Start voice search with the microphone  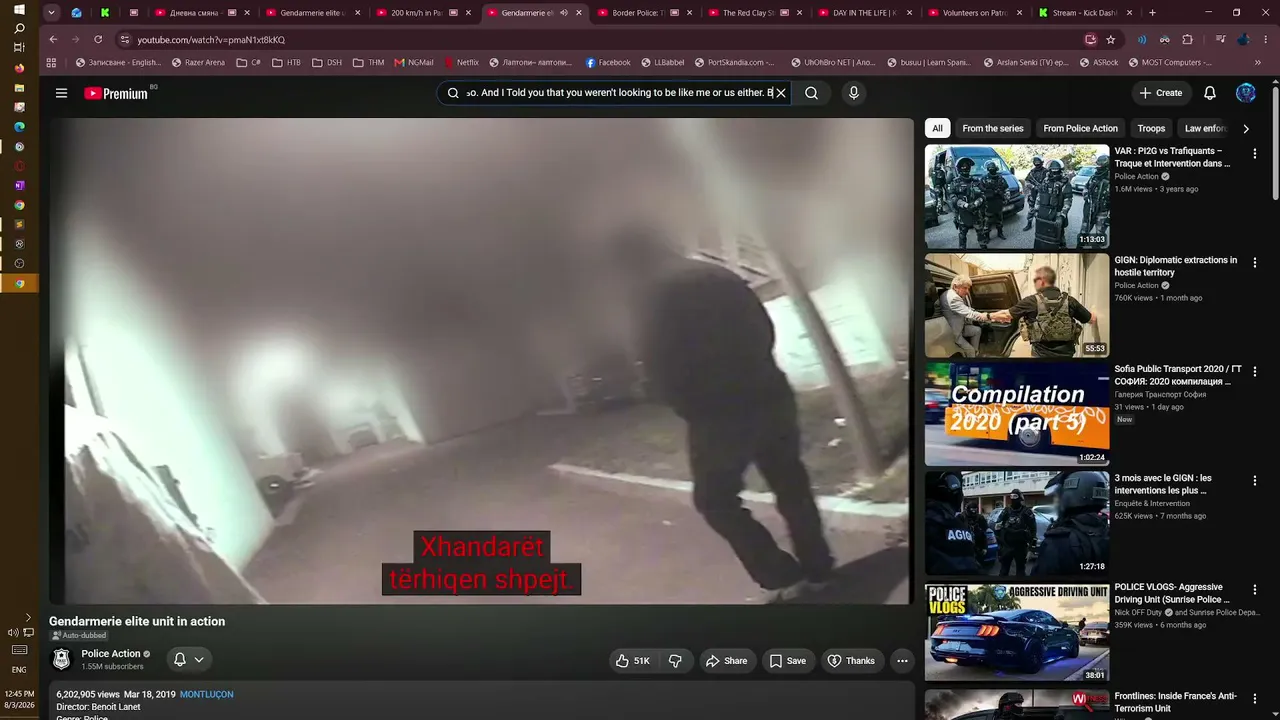point(853,93)
